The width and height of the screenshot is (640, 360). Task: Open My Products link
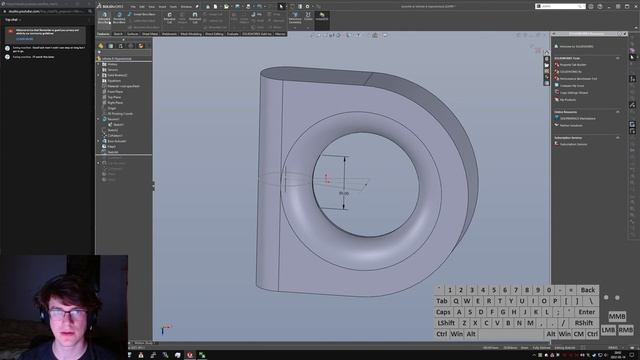(568, 100)
